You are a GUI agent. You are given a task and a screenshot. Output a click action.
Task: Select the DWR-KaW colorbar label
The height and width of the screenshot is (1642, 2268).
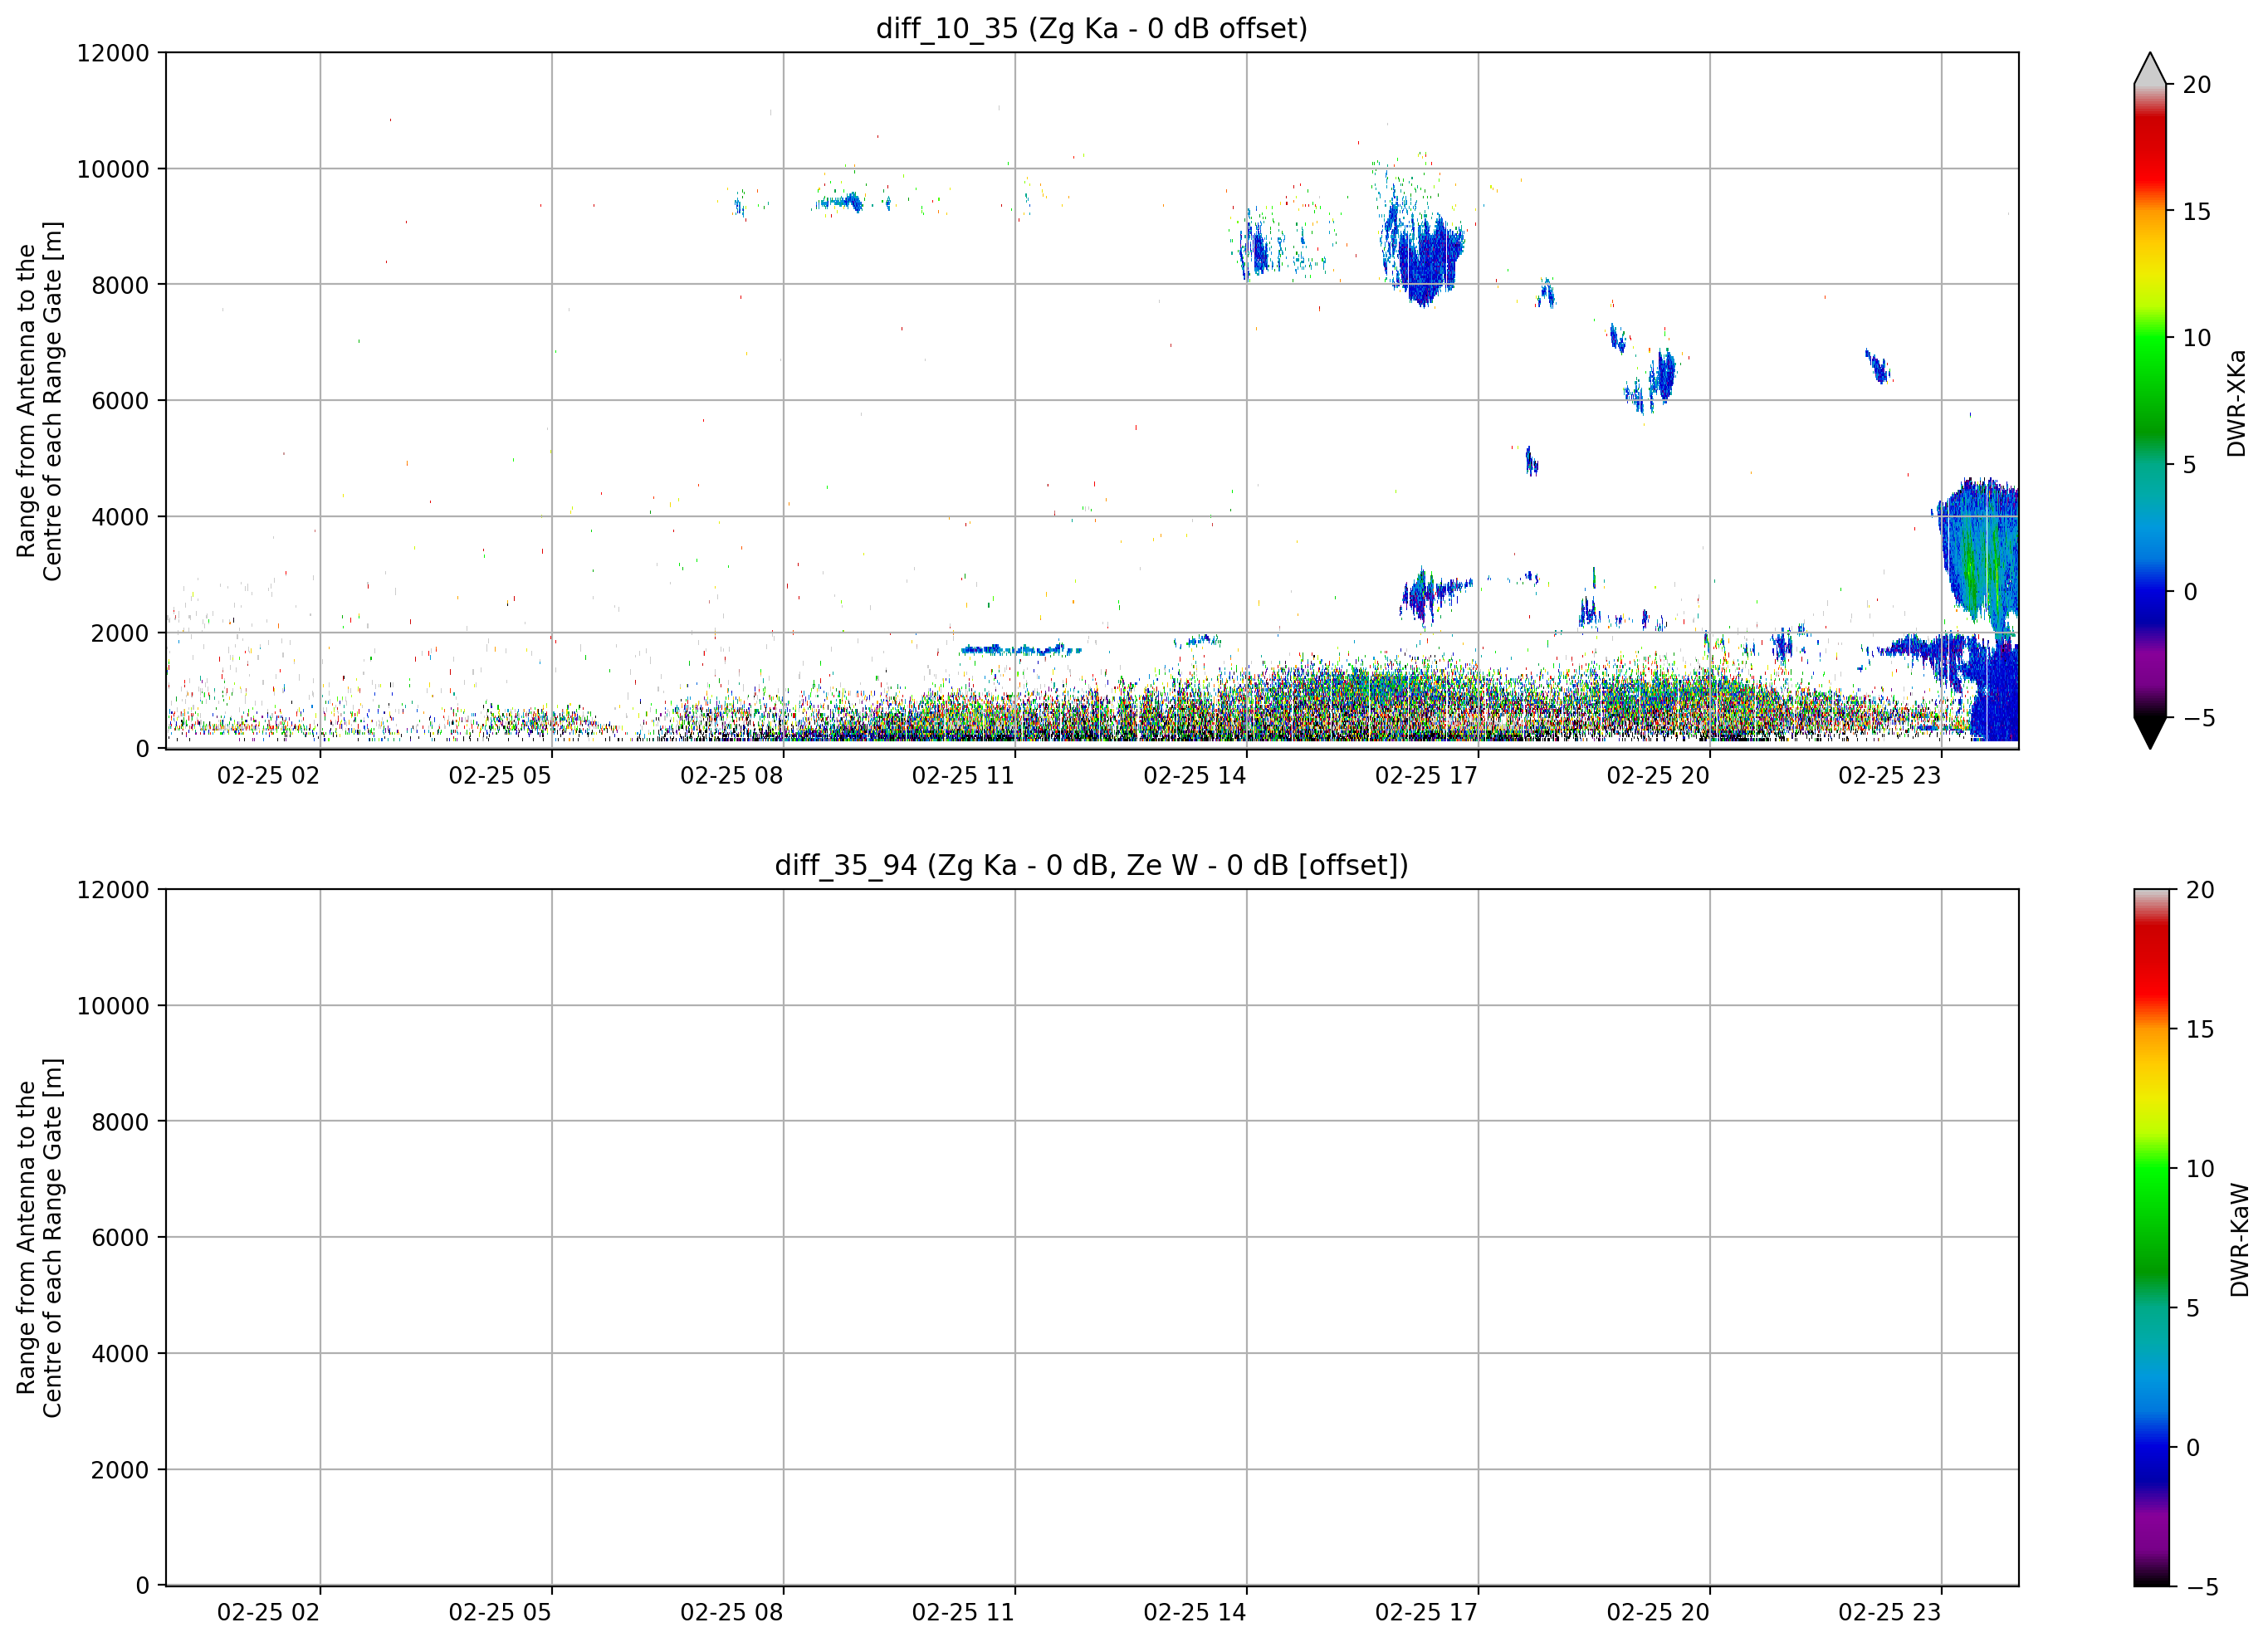click(x=2239, y=1239)
